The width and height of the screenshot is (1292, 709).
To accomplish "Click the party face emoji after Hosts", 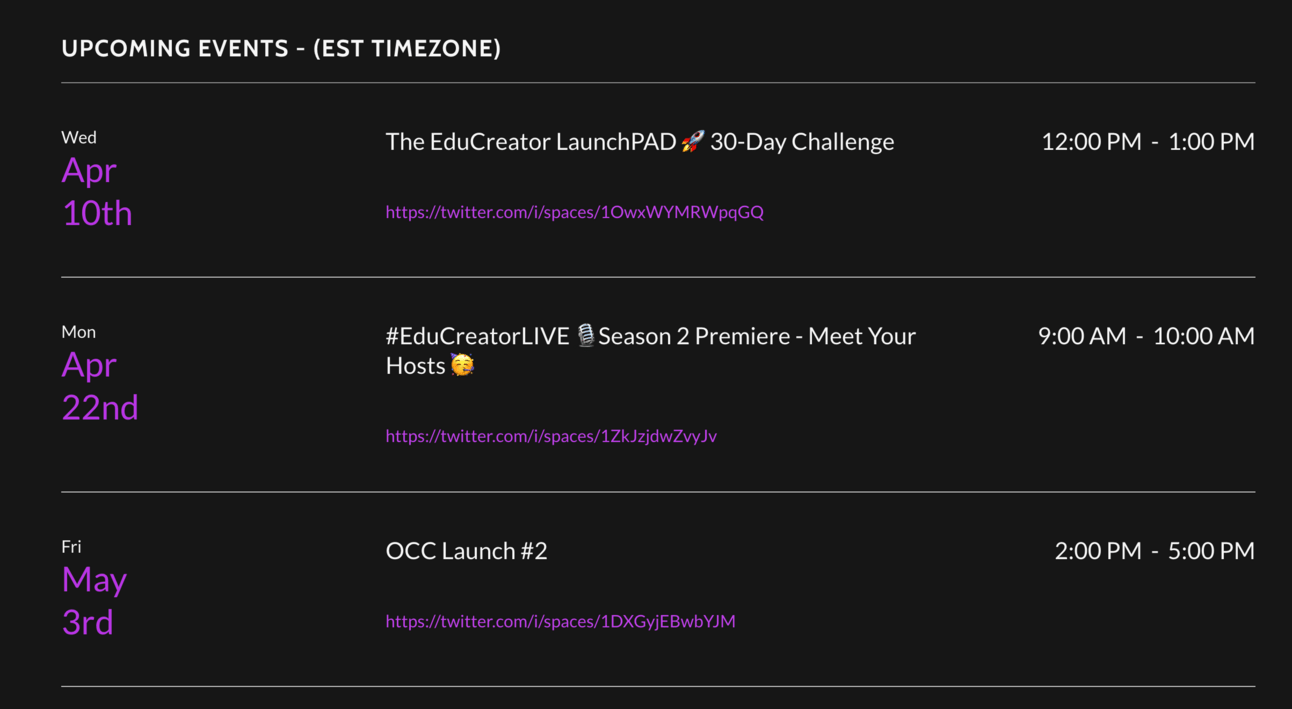I will [x=462, y=365].
